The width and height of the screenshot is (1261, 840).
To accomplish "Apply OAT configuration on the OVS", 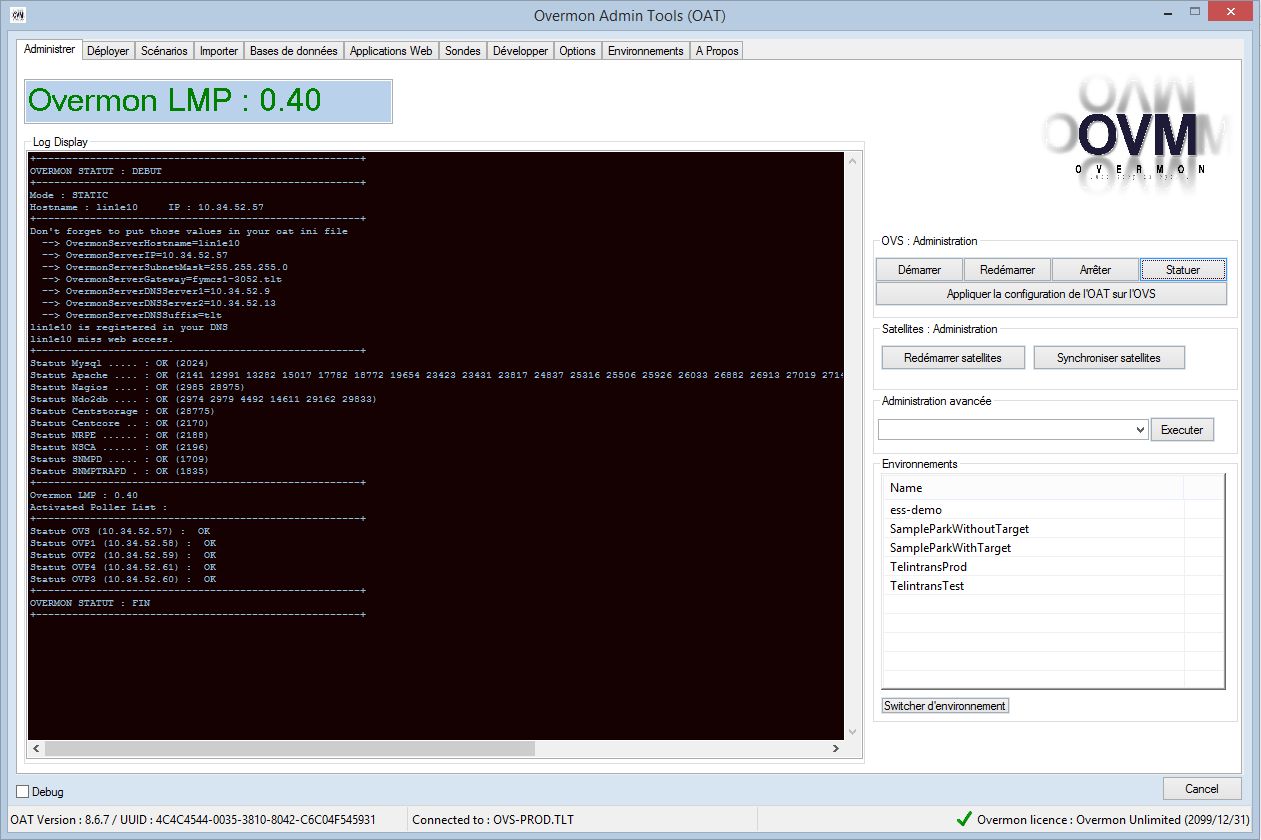I will (1051, 294).
